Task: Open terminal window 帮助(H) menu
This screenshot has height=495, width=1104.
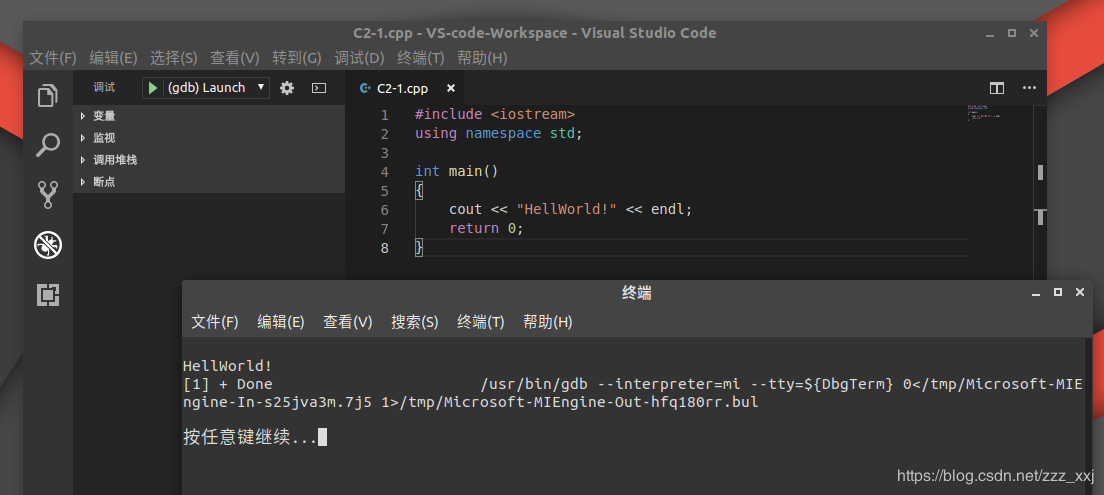Action: [x=548, y=322]
